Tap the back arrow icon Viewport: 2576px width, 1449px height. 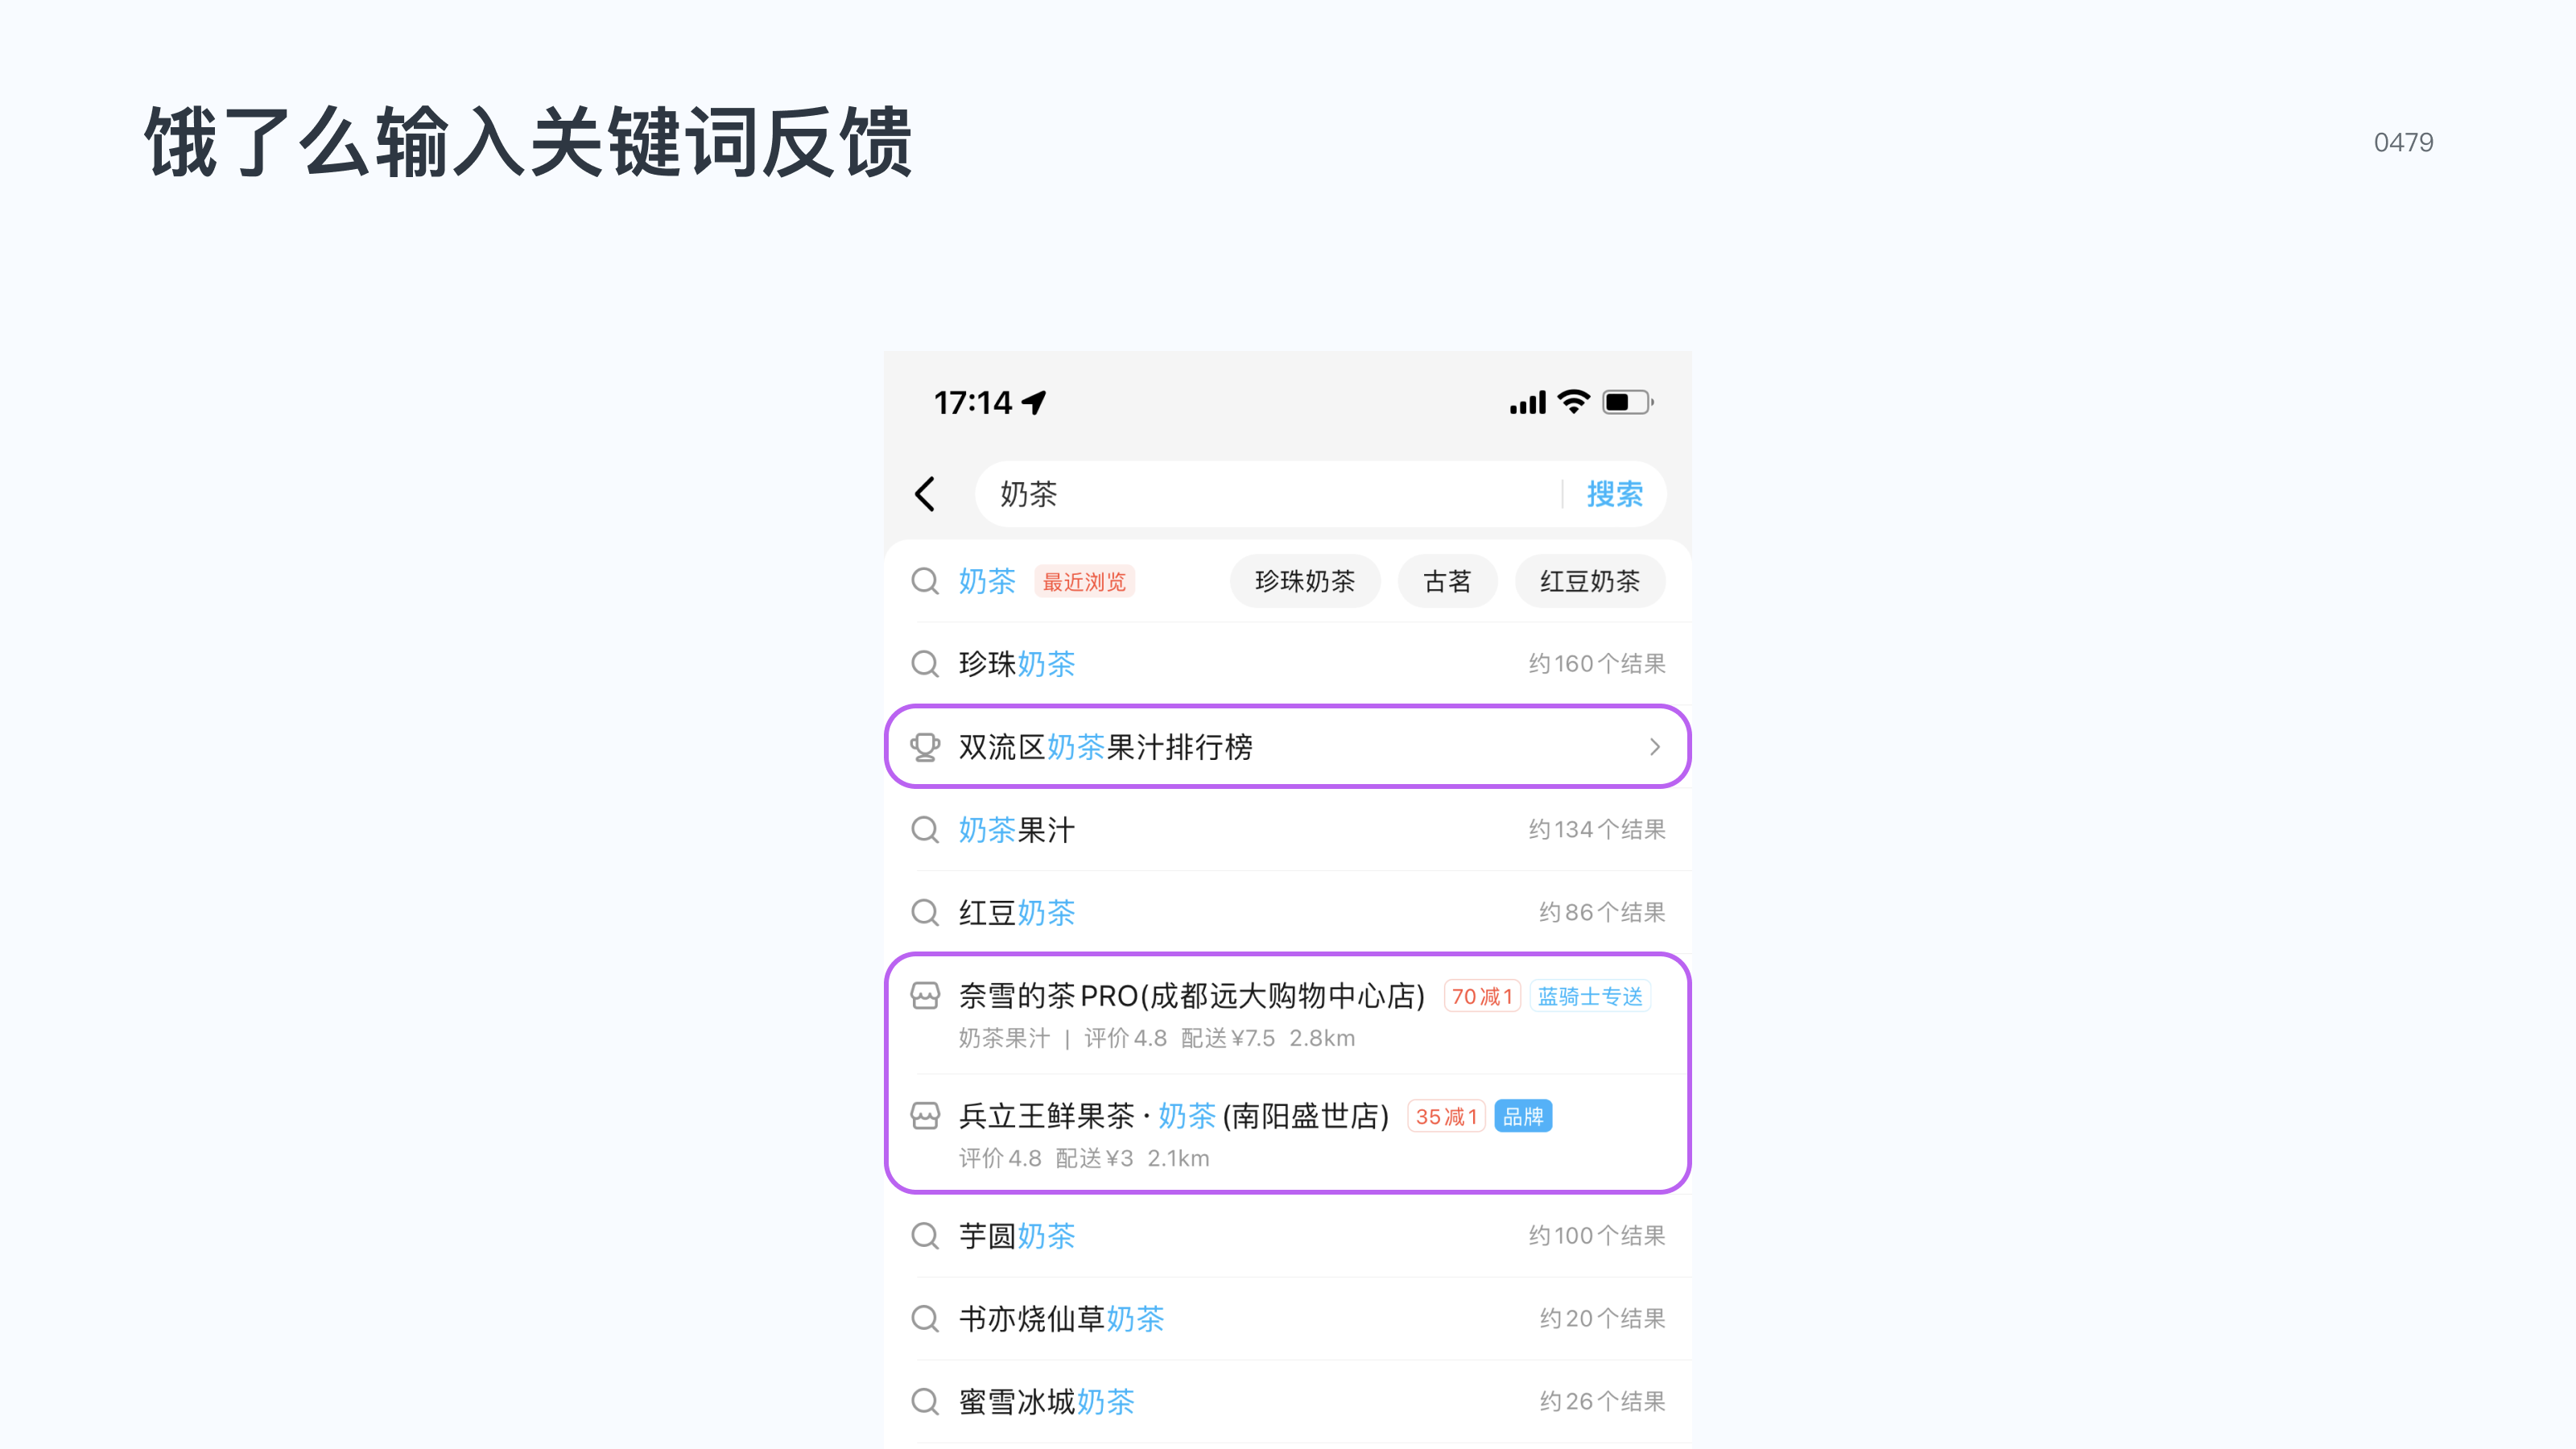coord(924,494)
